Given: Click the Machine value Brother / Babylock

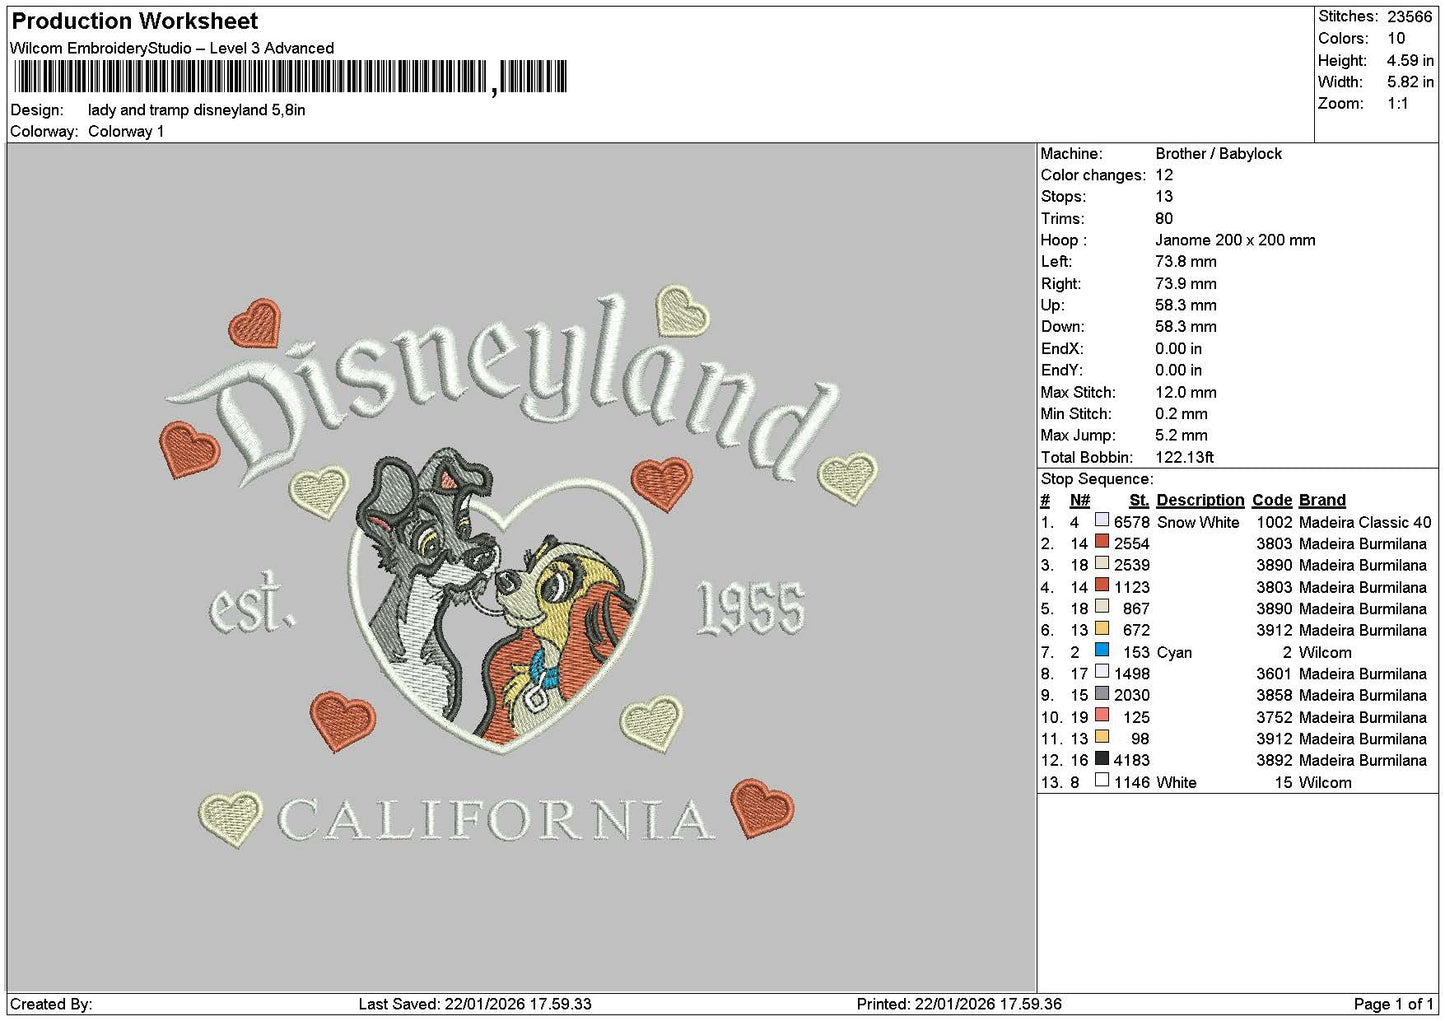Looking at the screenshot, I should click(x=1218, y=154).
